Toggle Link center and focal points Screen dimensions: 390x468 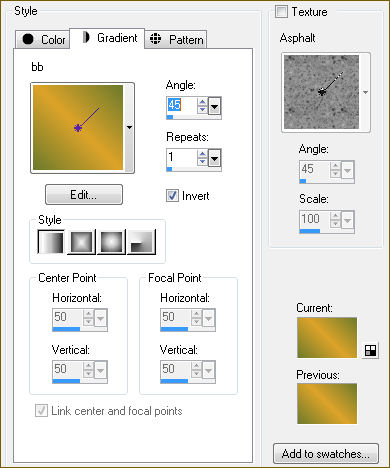41,410
